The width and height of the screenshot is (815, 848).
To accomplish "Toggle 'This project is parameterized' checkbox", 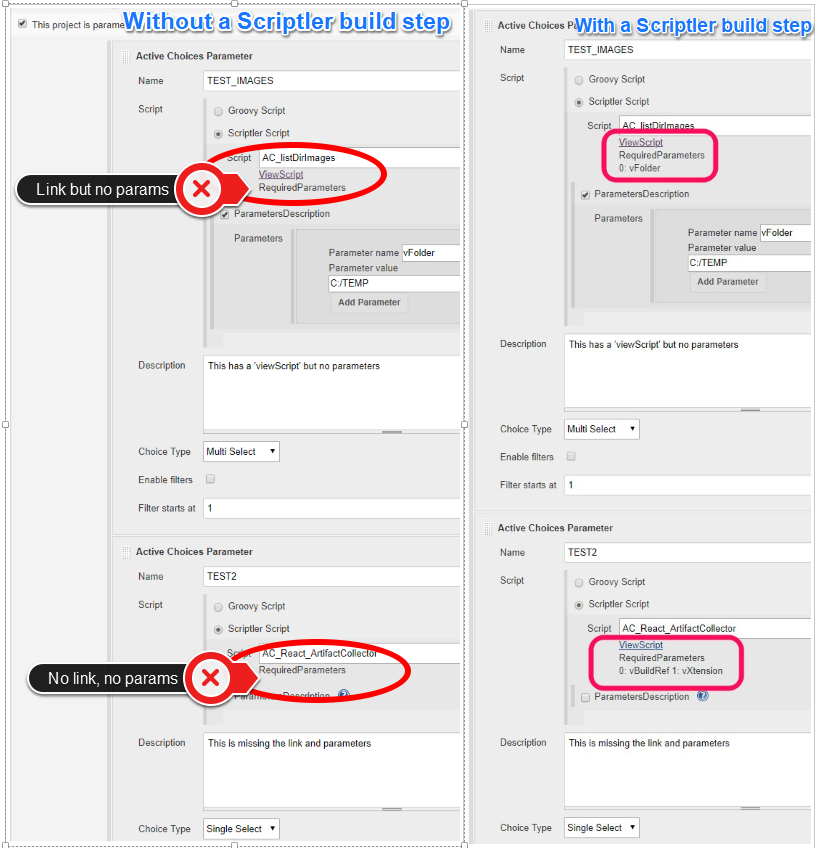I will (x=22, y=24).
